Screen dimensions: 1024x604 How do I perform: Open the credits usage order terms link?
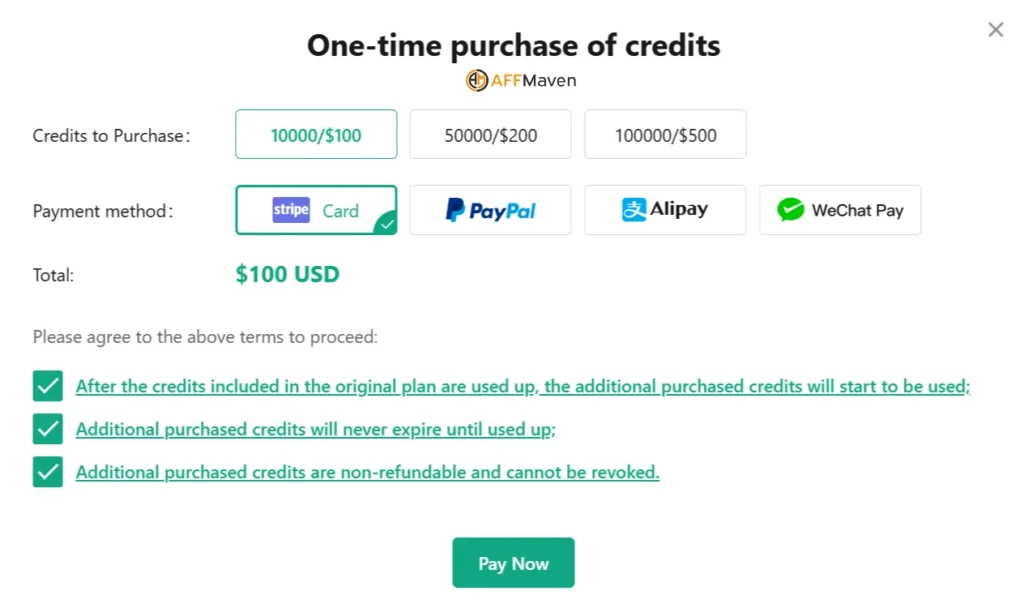(x=522, y=386)
